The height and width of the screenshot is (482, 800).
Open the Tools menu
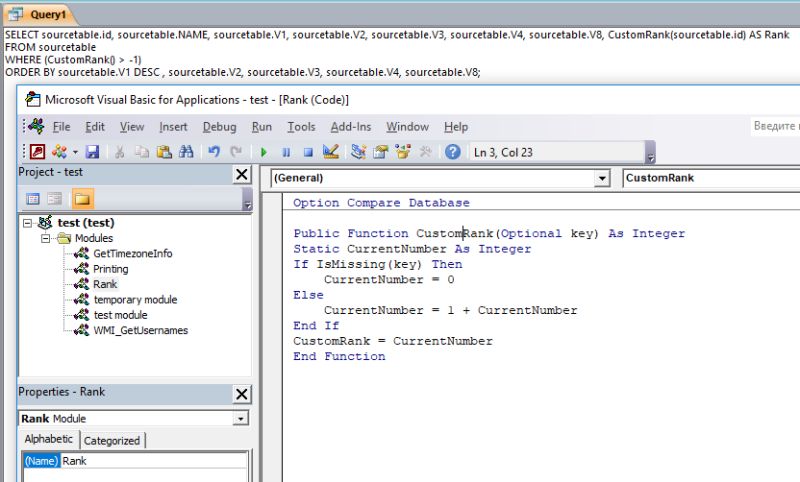coord(301,126)
